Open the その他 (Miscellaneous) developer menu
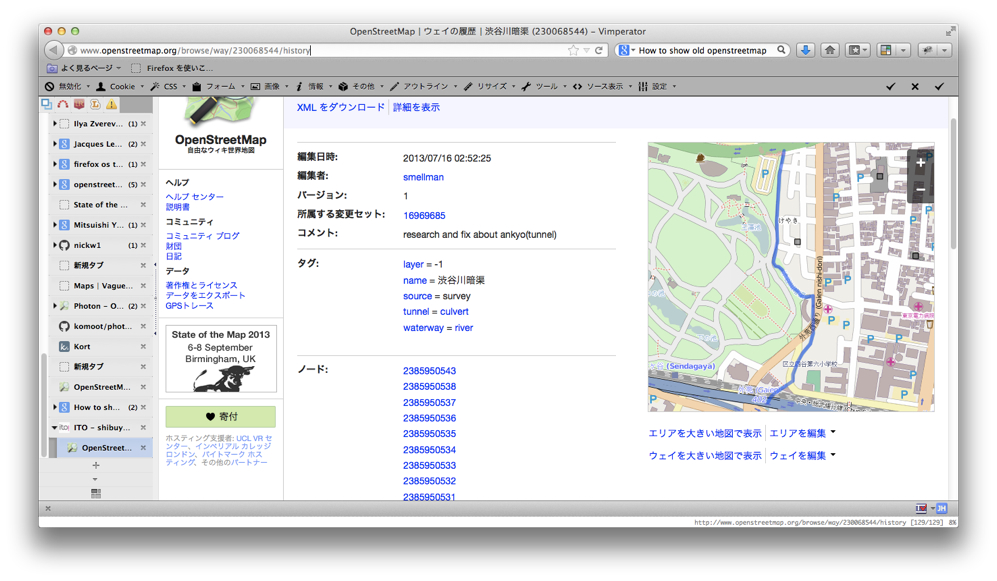The height and width of the screenshot is (581, 997). point(360,86)
